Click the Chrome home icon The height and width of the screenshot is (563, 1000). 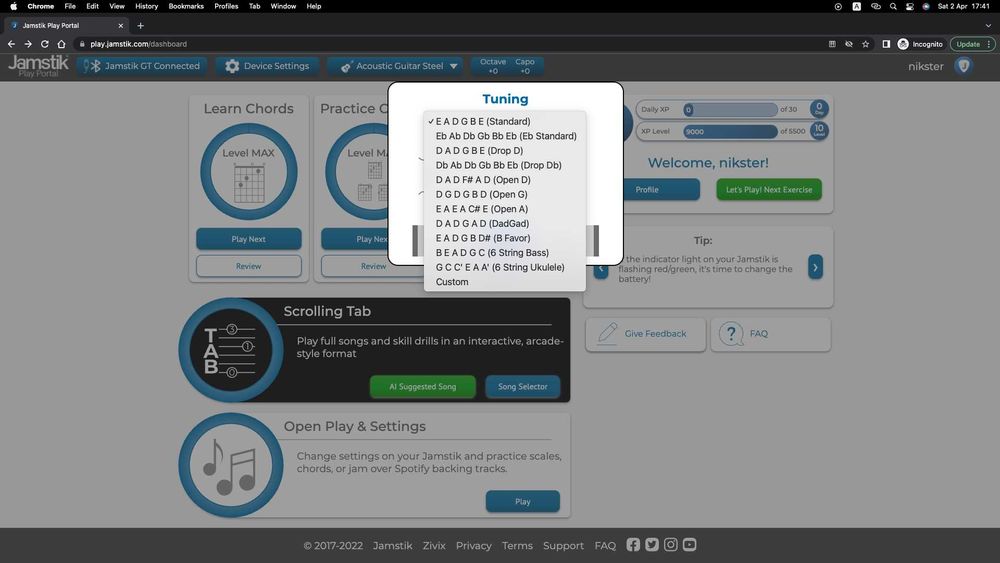[x=61, y=44]
